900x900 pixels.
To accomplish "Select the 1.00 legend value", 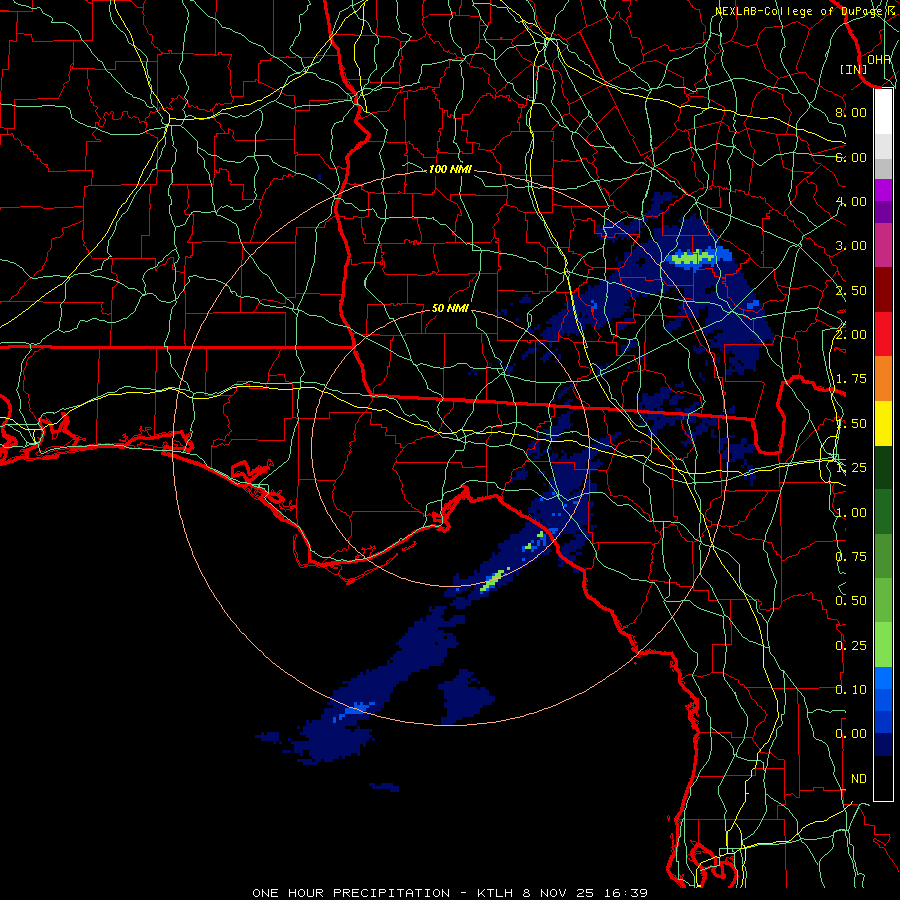I will point(851,513).
